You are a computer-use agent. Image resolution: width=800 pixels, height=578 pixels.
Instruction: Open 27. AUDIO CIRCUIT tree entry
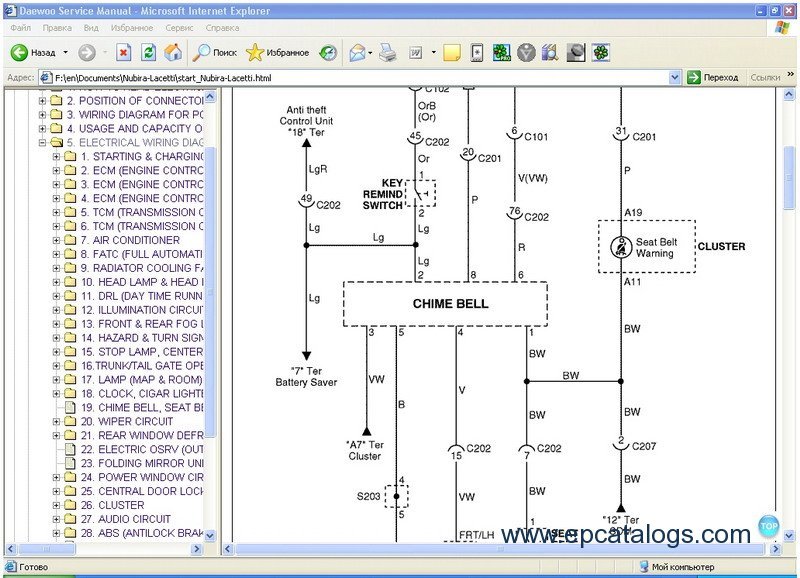click(126, 519)
